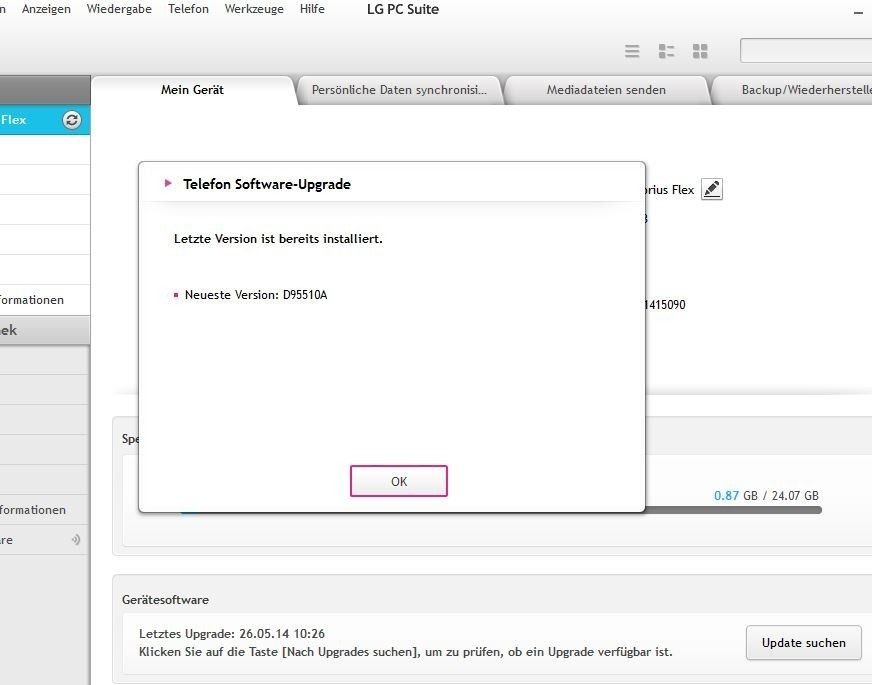This screenshot has width=872, height=685.
Task: Click the 'LG PC Suite' window title
Action: (403, 9)
